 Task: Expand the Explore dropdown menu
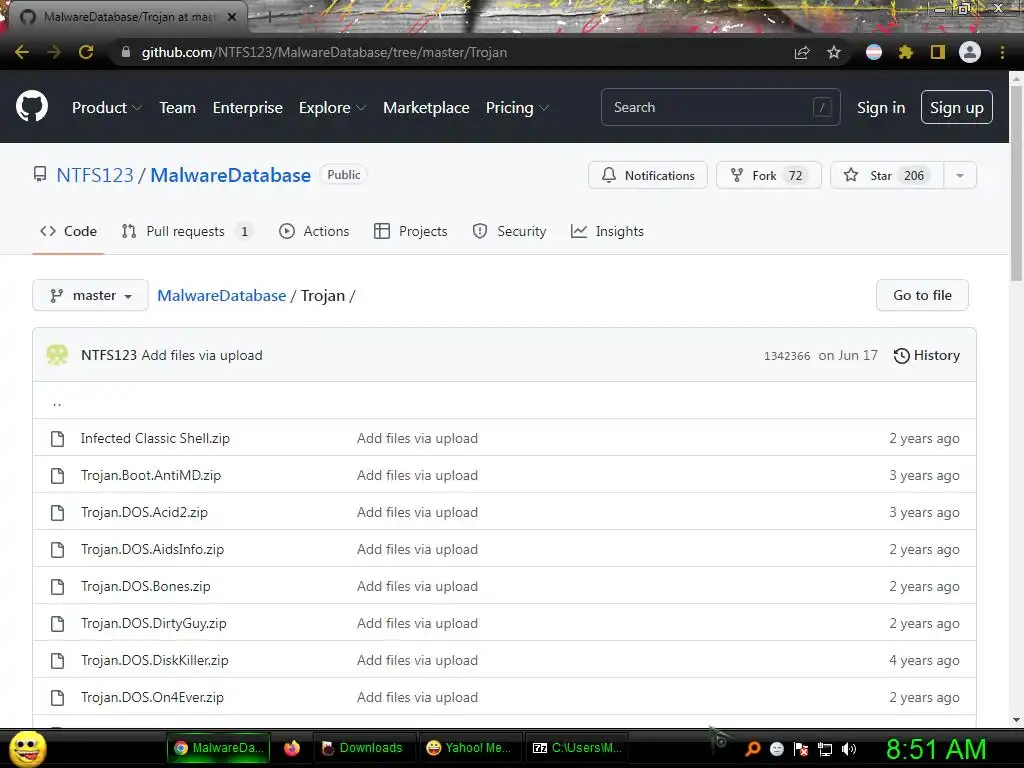click(332, 108)
